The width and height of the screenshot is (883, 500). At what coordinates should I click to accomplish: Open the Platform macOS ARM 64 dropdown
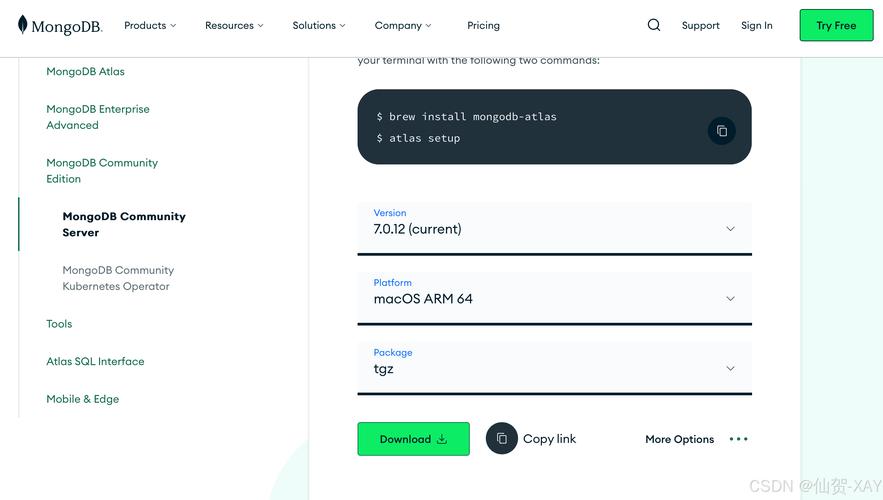coord(555,298)
